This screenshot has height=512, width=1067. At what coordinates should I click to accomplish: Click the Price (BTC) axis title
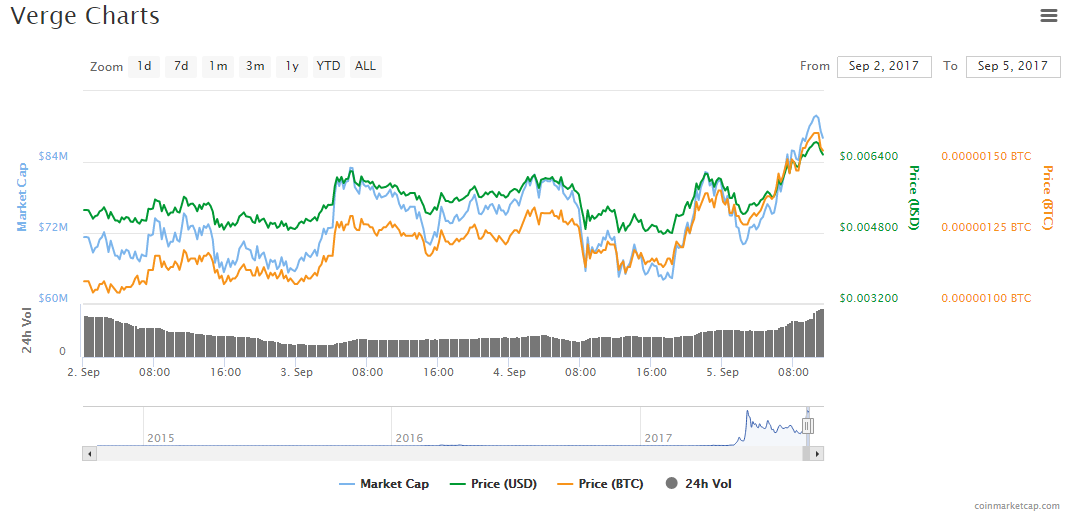tap(1047, 197)
